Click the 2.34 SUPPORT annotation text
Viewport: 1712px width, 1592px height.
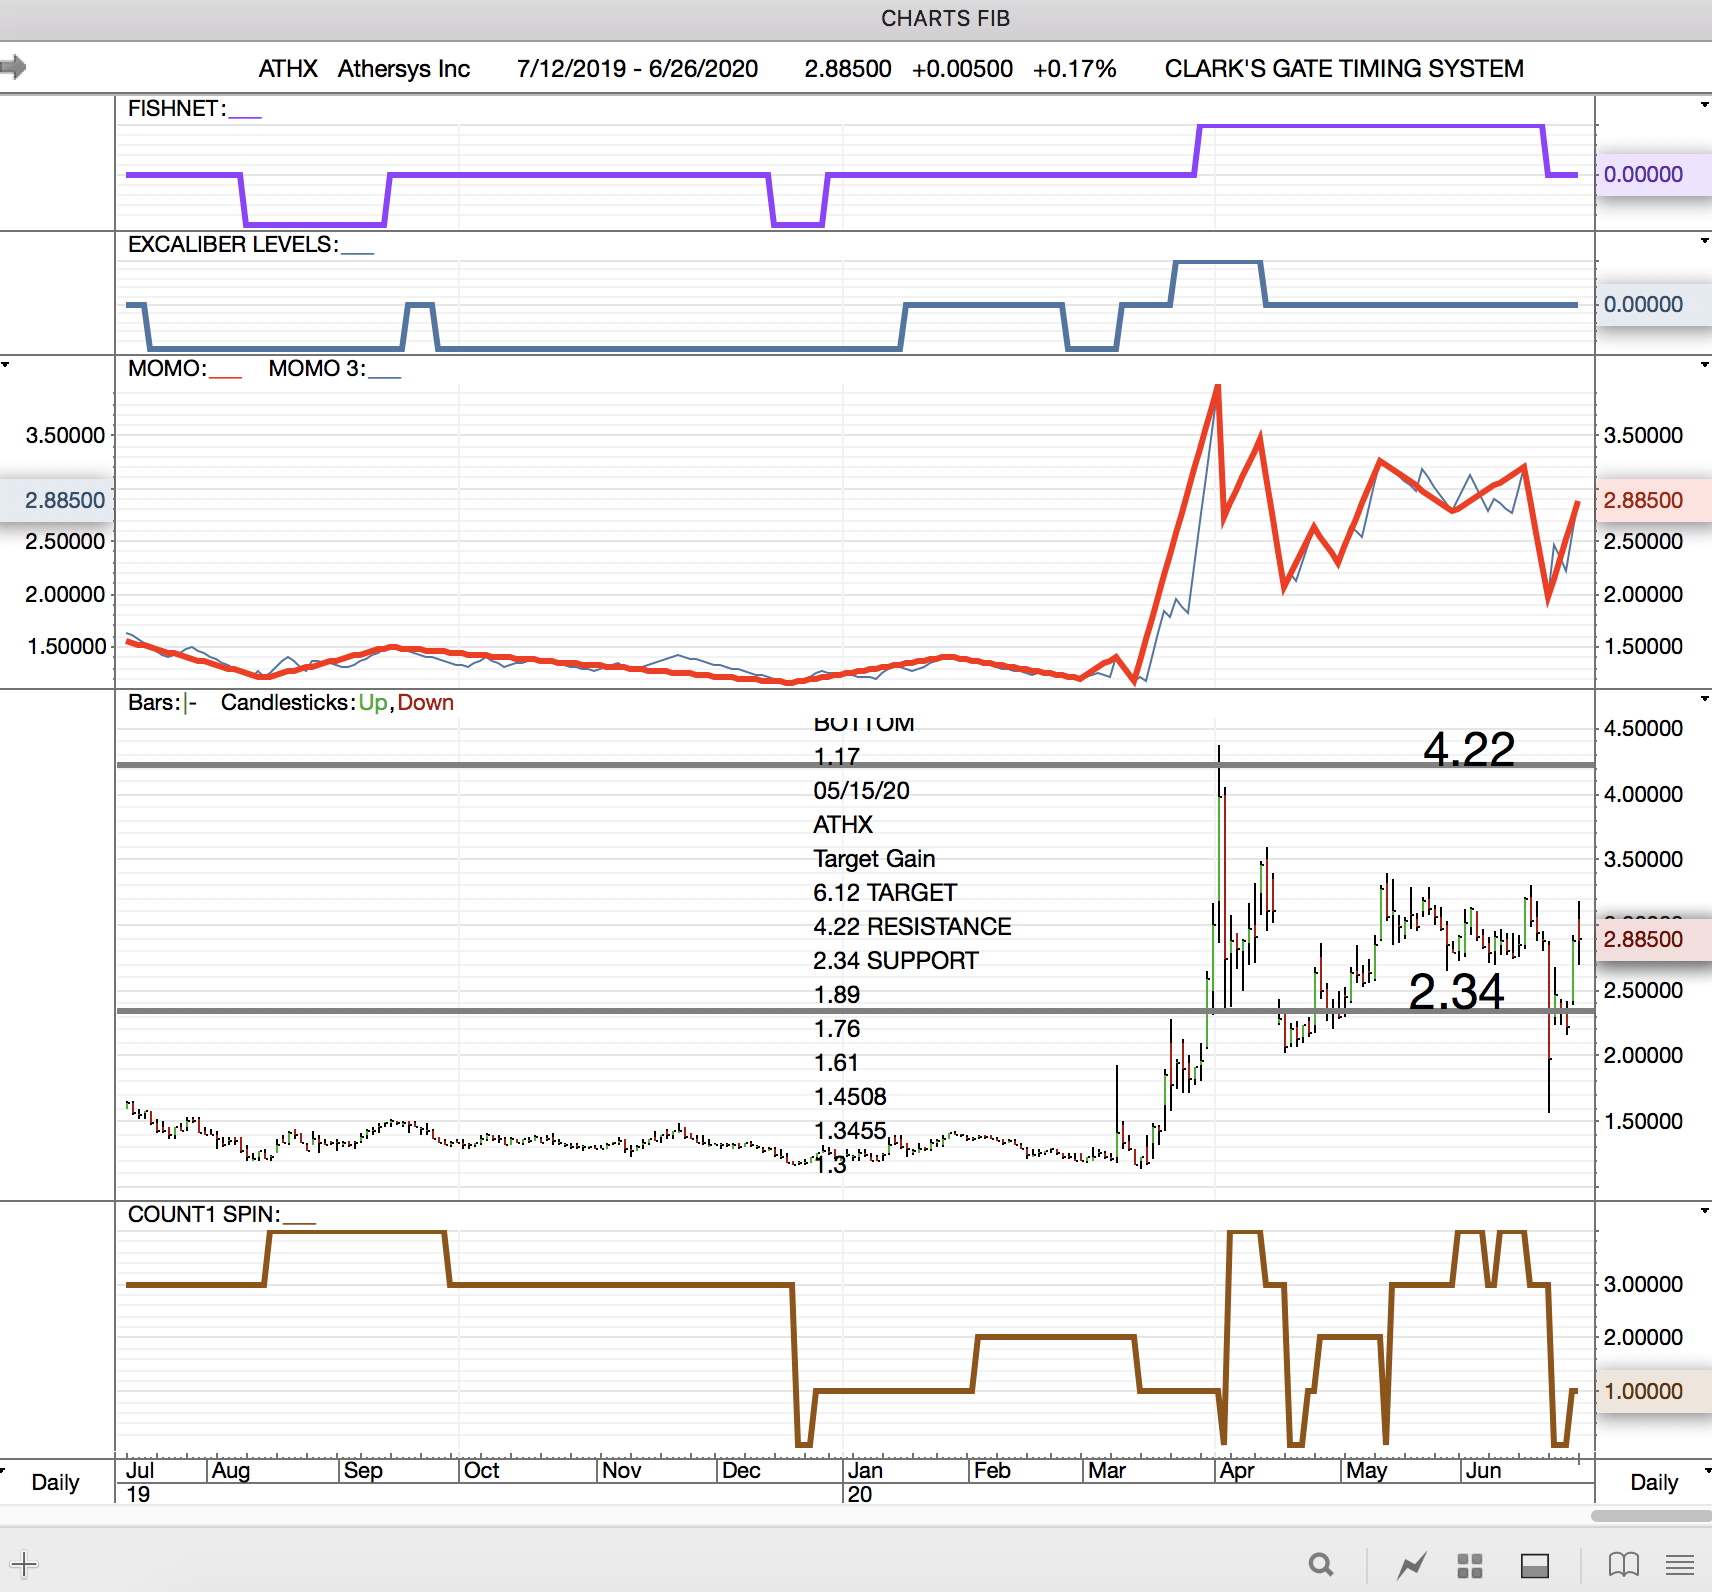pyautogui.click(x=896, y=960)
